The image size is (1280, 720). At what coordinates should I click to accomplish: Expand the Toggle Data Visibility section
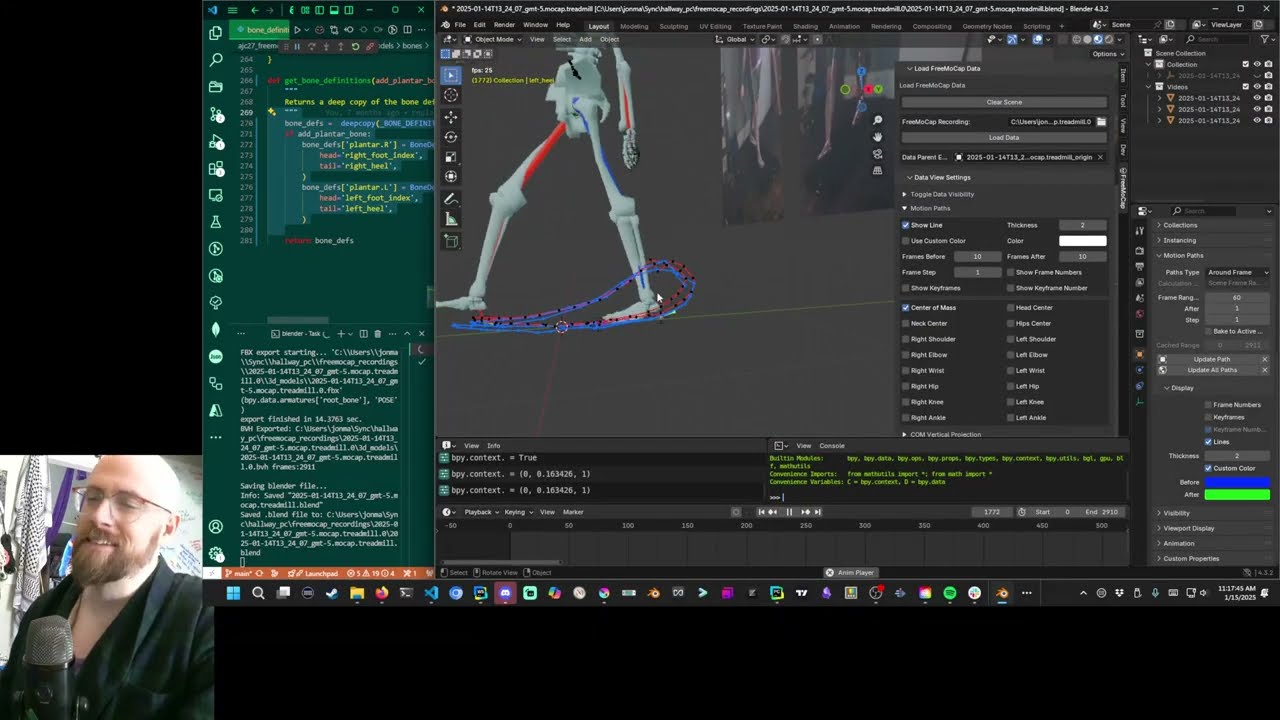[938, 194]
